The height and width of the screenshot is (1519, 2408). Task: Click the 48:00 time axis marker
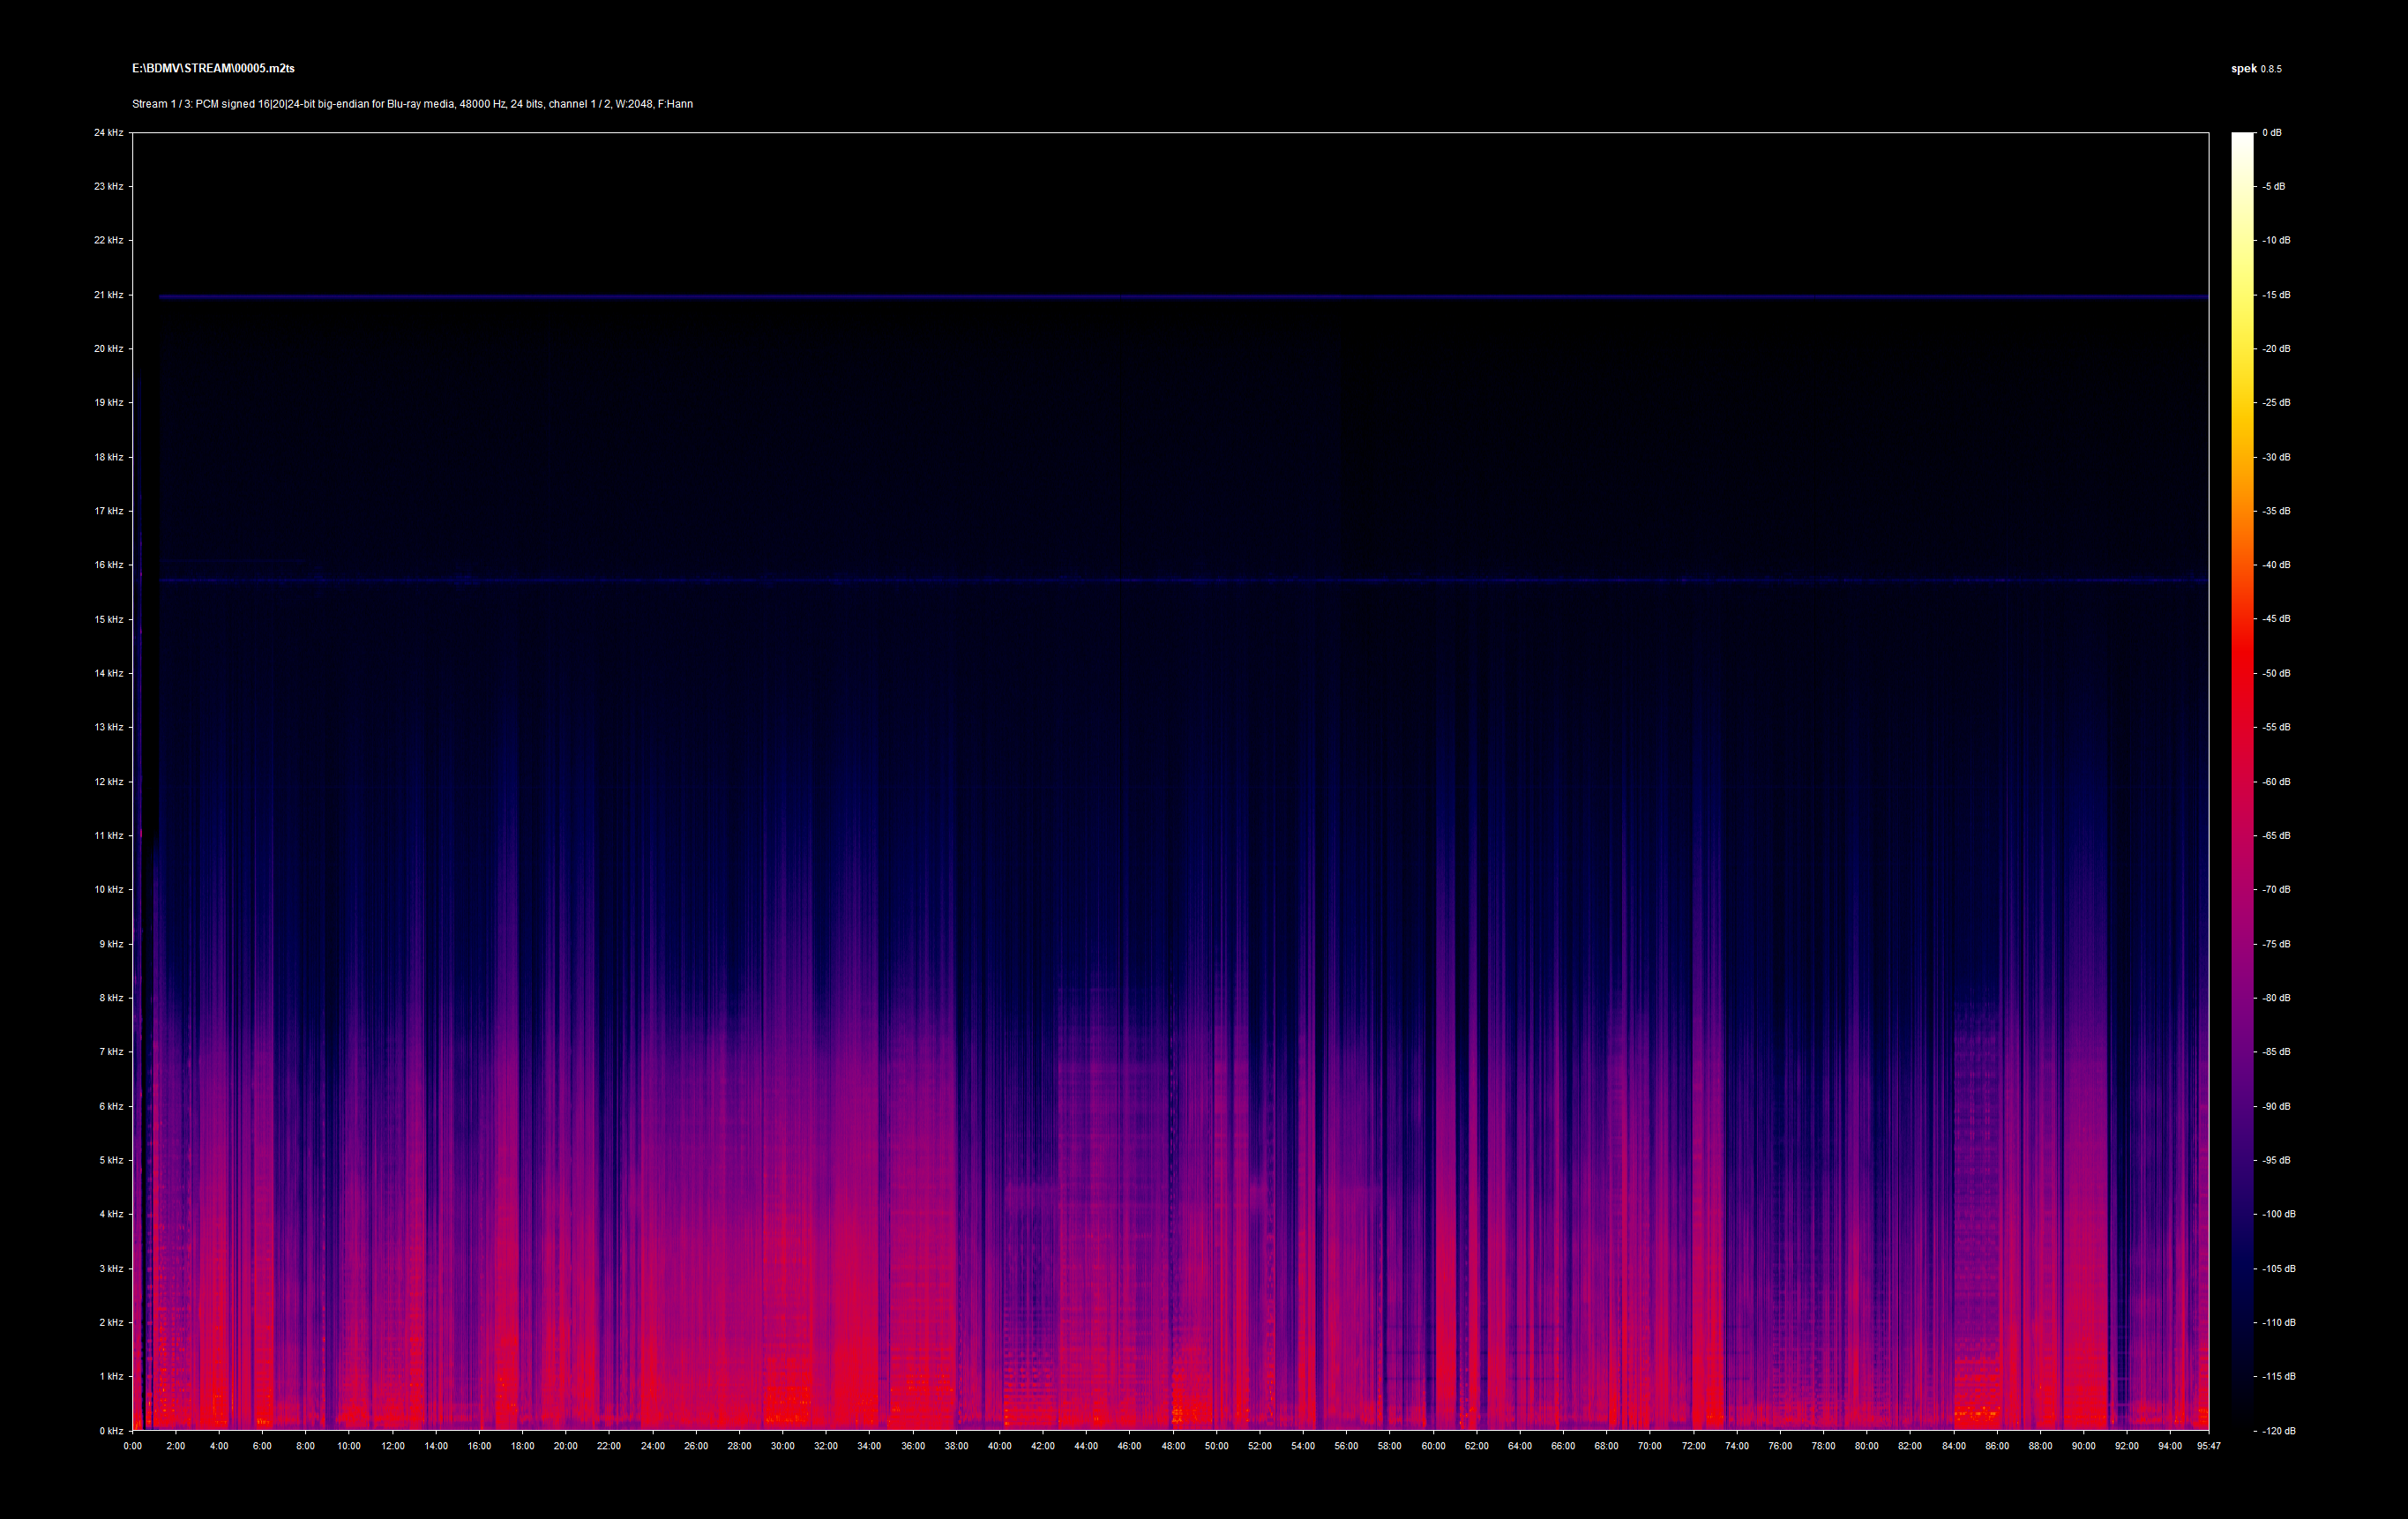1173,1446
